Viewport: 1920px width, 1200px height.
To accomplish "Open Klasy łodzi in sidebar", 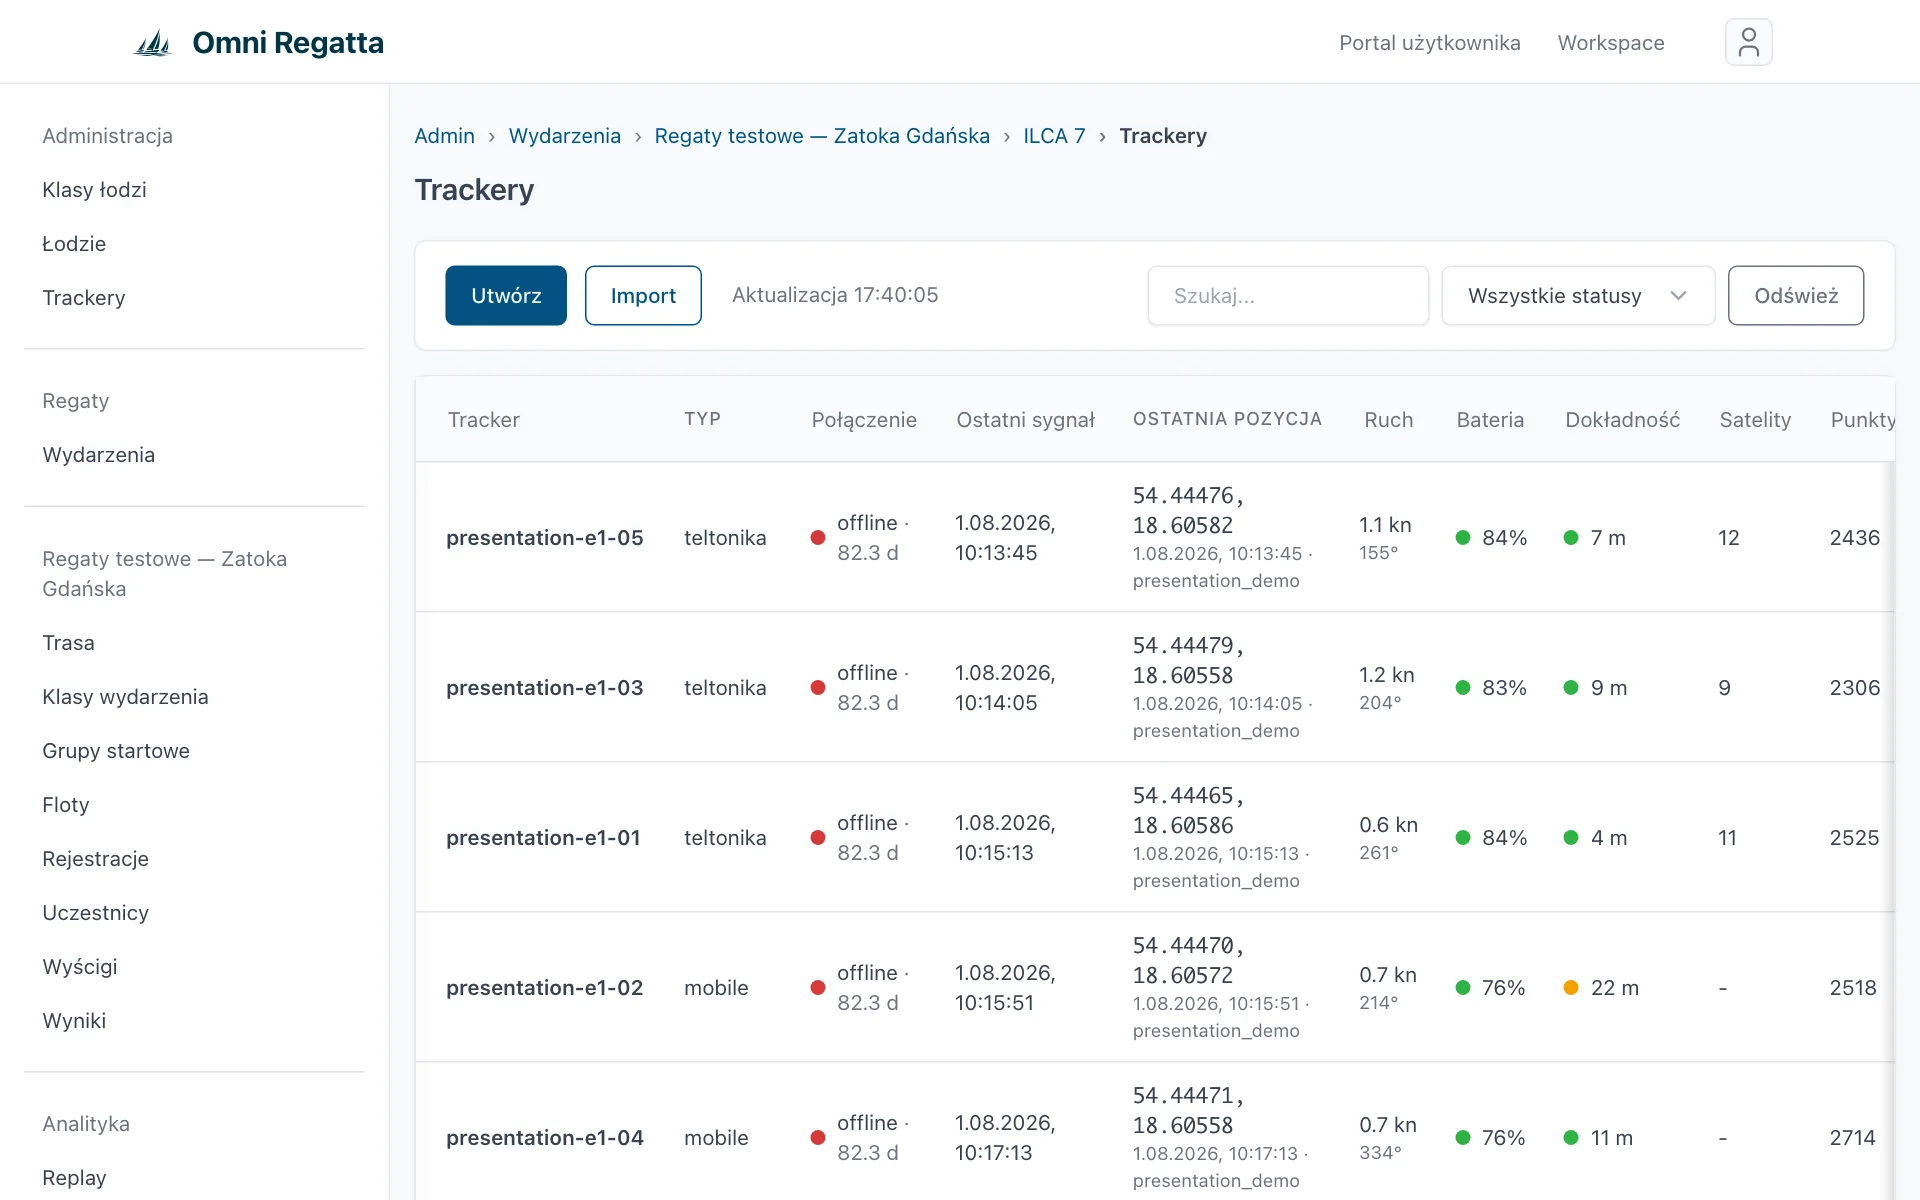I will pyautogui.click(x=95, y=190).
